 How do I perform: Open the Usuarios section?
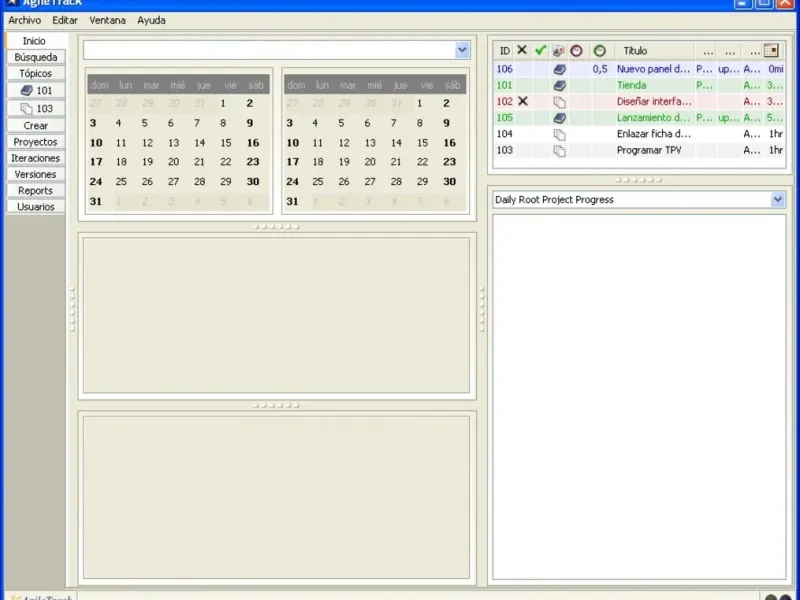[x=36, y=207]
